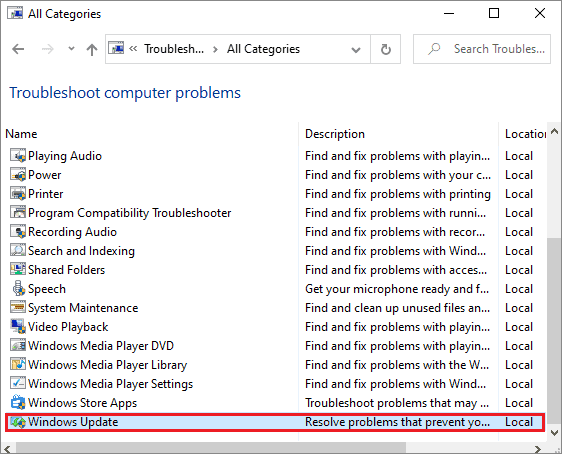
Task: Click the Power troubleshooter icon
Action: coord(18,175)
